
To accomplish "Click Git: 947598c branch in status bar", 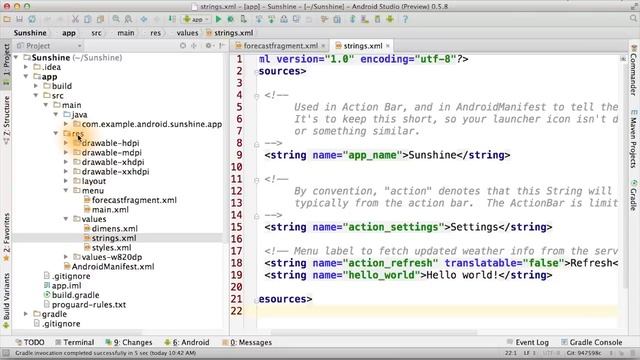I will pyautogui.click(x=584, y=353).
